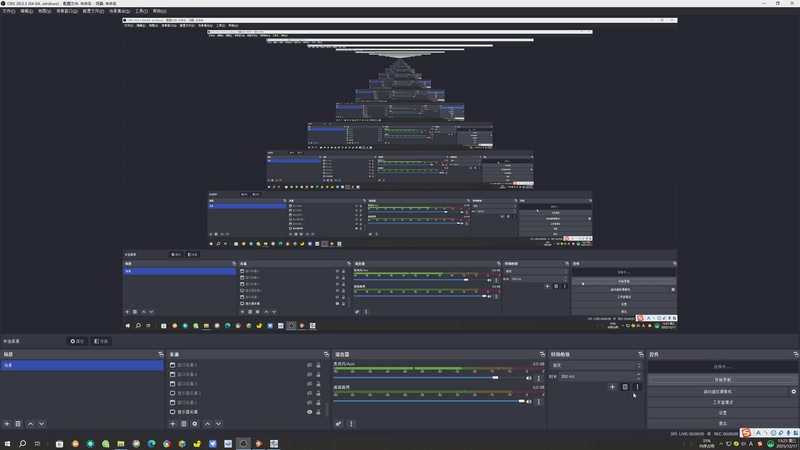Open transition properties dots icon
Image resolution: width=800 pixels, height=450 pixels.
637,387
